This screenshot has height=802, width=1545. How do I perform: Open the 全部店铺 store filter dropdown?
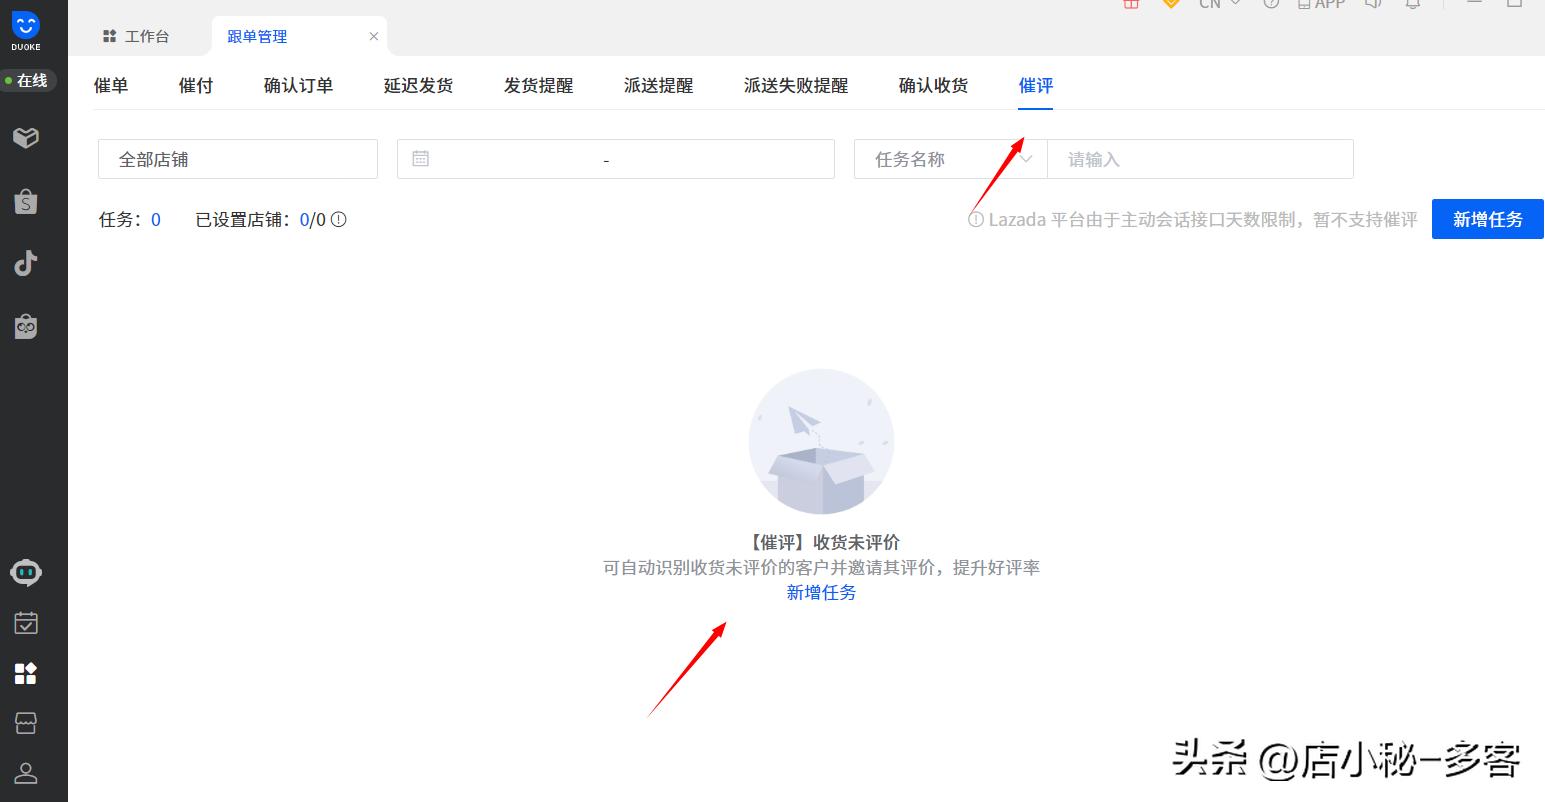point(237,158)
